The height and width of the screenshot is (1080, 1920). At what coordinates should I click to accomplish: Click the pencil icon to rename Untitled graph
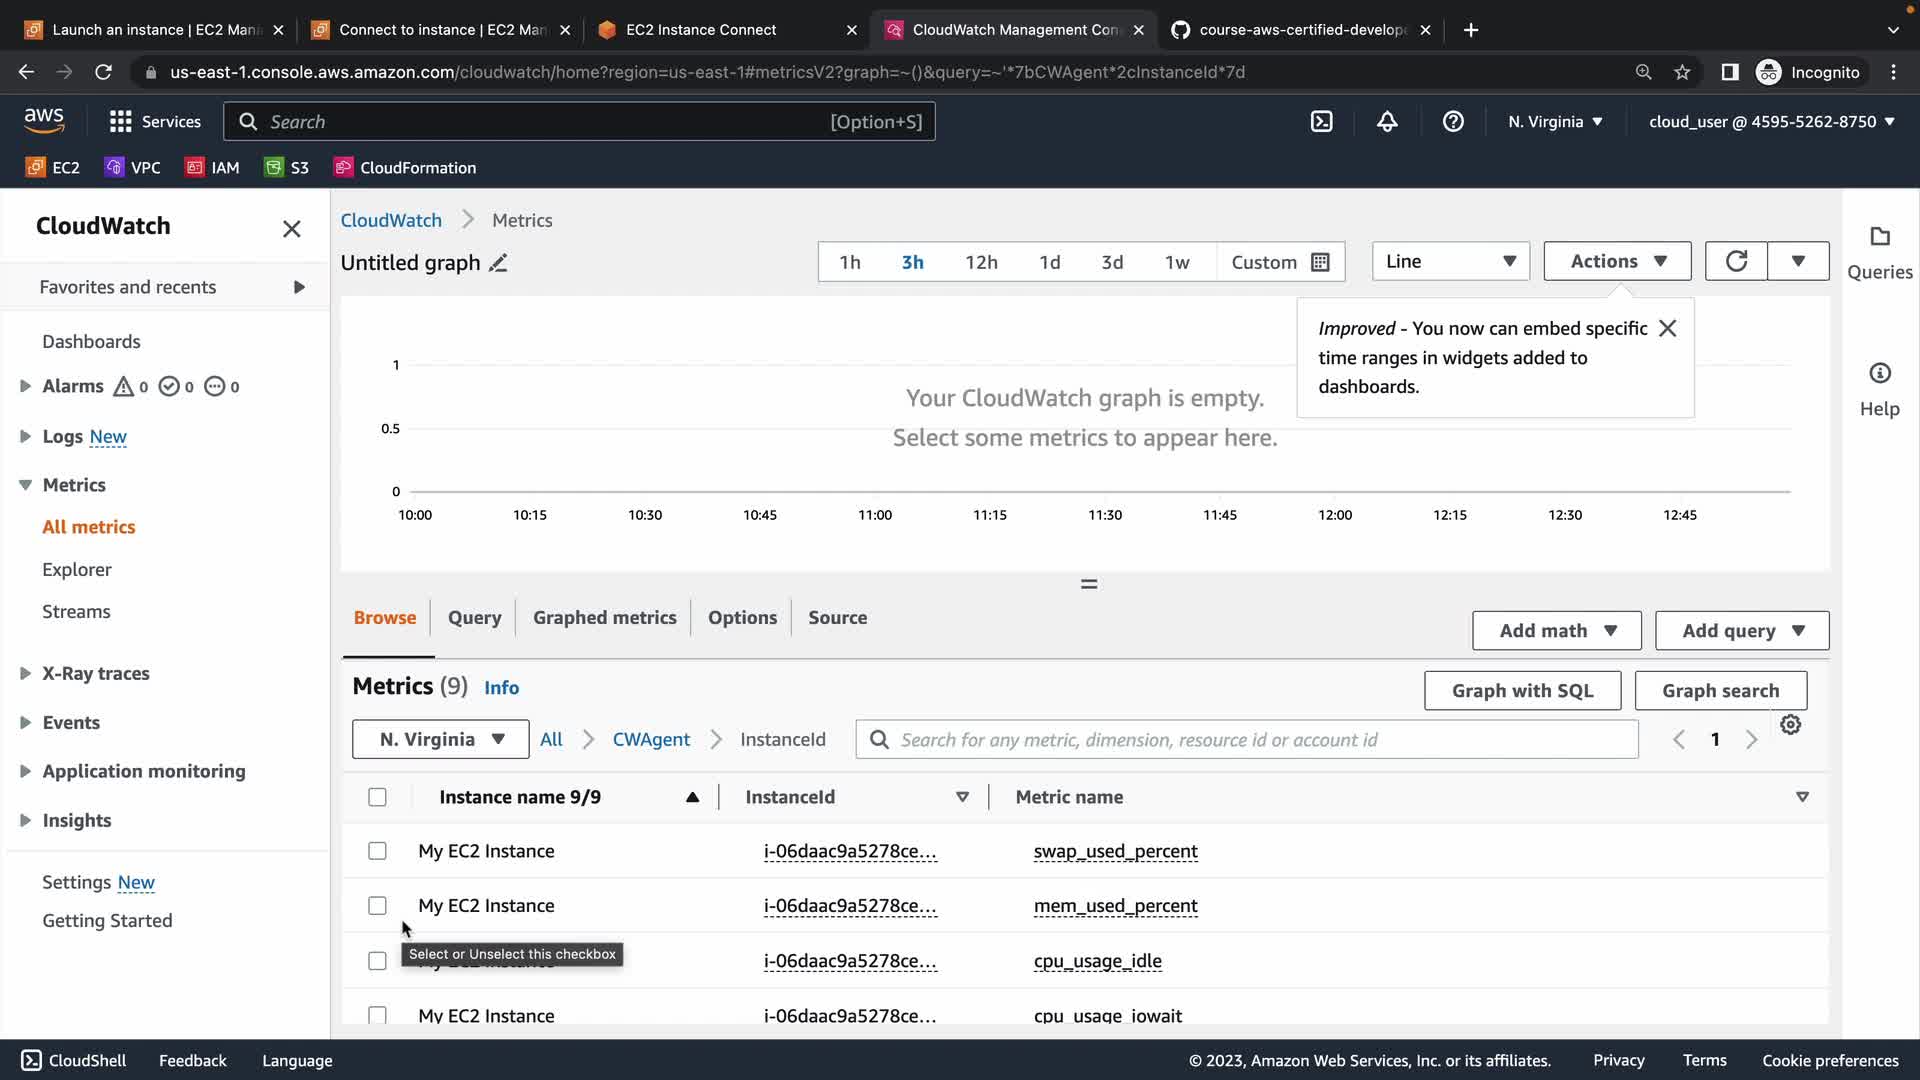(498, 263)
